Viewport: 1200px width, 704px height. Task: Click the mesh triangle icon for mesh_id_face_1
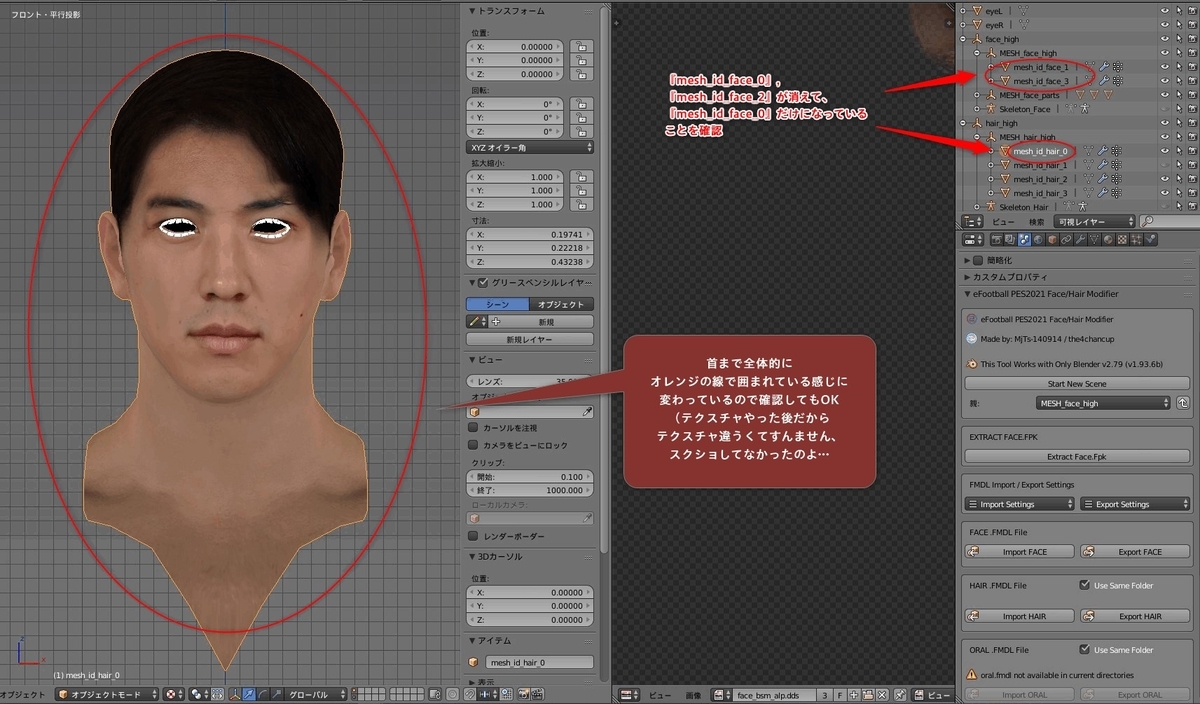[x=1006, y=67]
